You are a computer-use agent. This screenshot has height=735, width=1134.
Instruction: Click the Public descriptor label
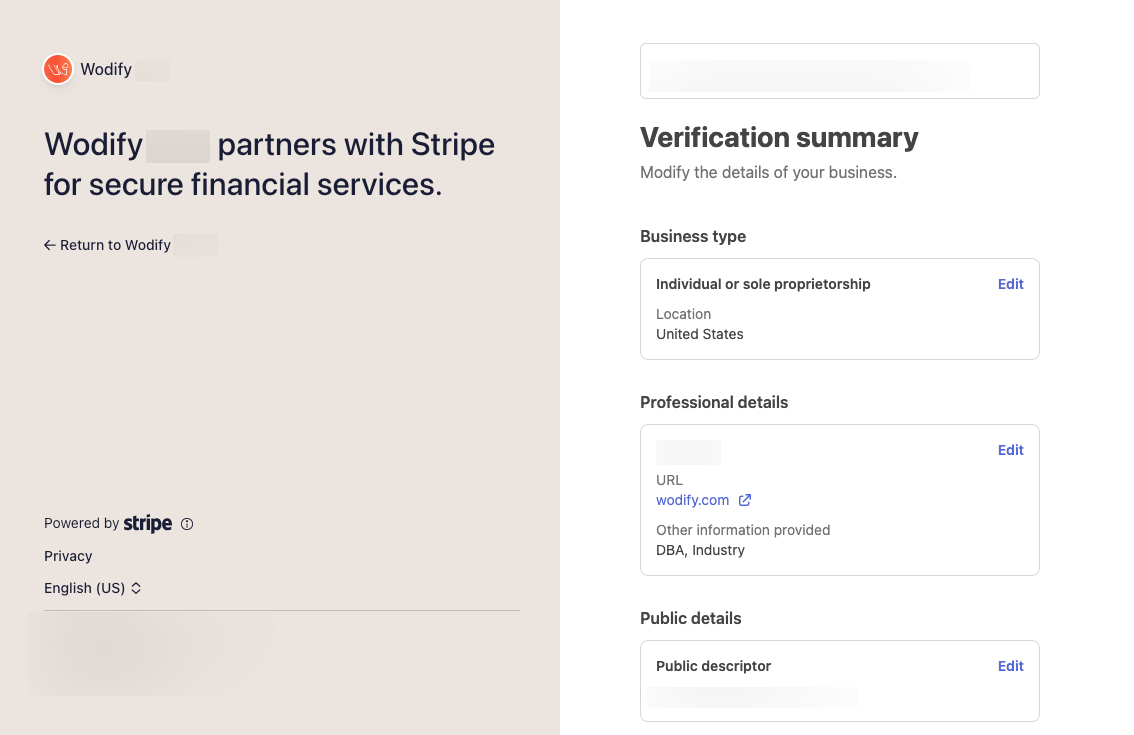pos(713,666)
